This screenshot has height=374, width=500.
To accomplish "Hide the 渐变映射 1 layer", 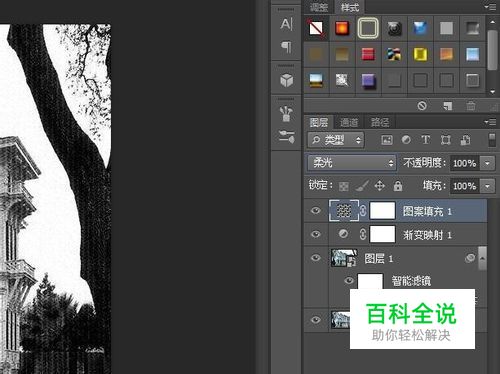I will pos(316,234).
